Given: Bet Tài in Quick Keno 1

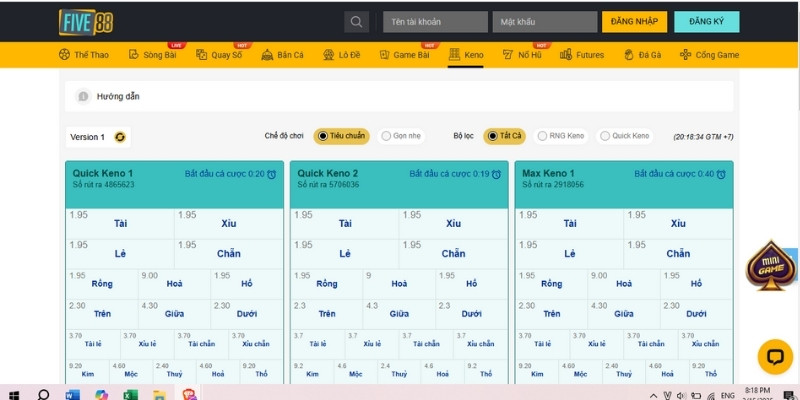Looking at the screenshot, I should tap(120, 223).
